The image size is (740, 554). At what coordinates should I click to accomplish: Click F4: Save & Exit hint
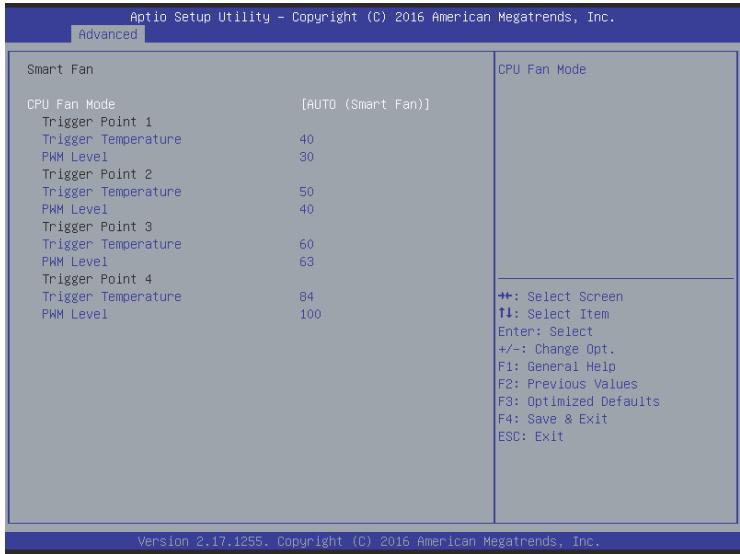pyautogui.click(x=553, y=419)
